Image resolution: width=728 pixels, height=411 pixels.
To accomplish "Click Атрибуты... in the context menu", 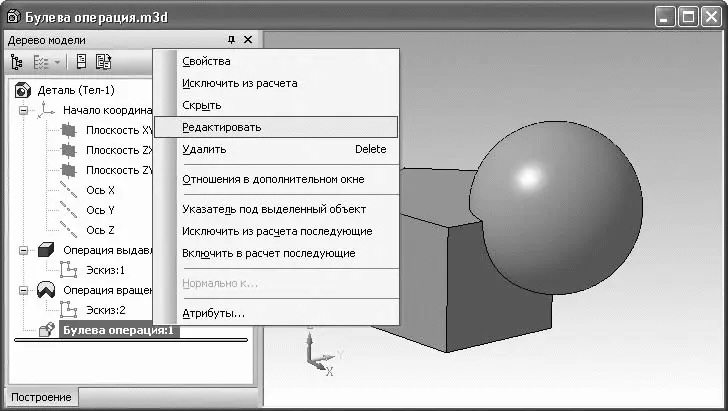I will click(x=213, y=313).
